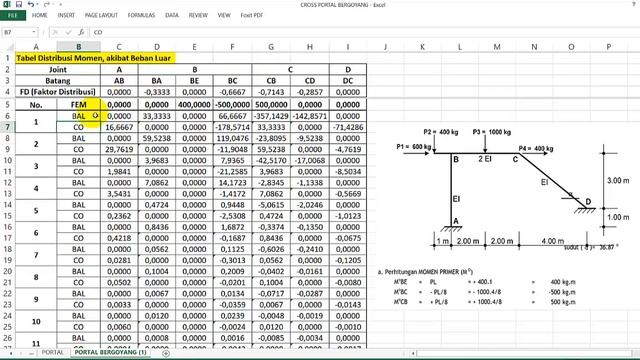
Task: Click cell with value -500,0000
Action: point(232,104)
